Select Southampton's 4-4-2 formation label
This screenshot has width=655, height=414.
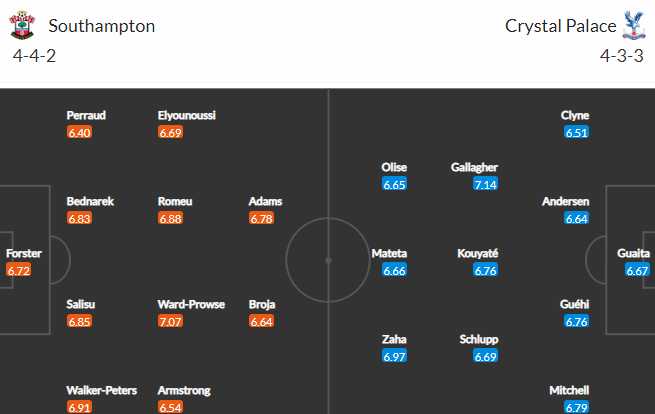(34, 56)
